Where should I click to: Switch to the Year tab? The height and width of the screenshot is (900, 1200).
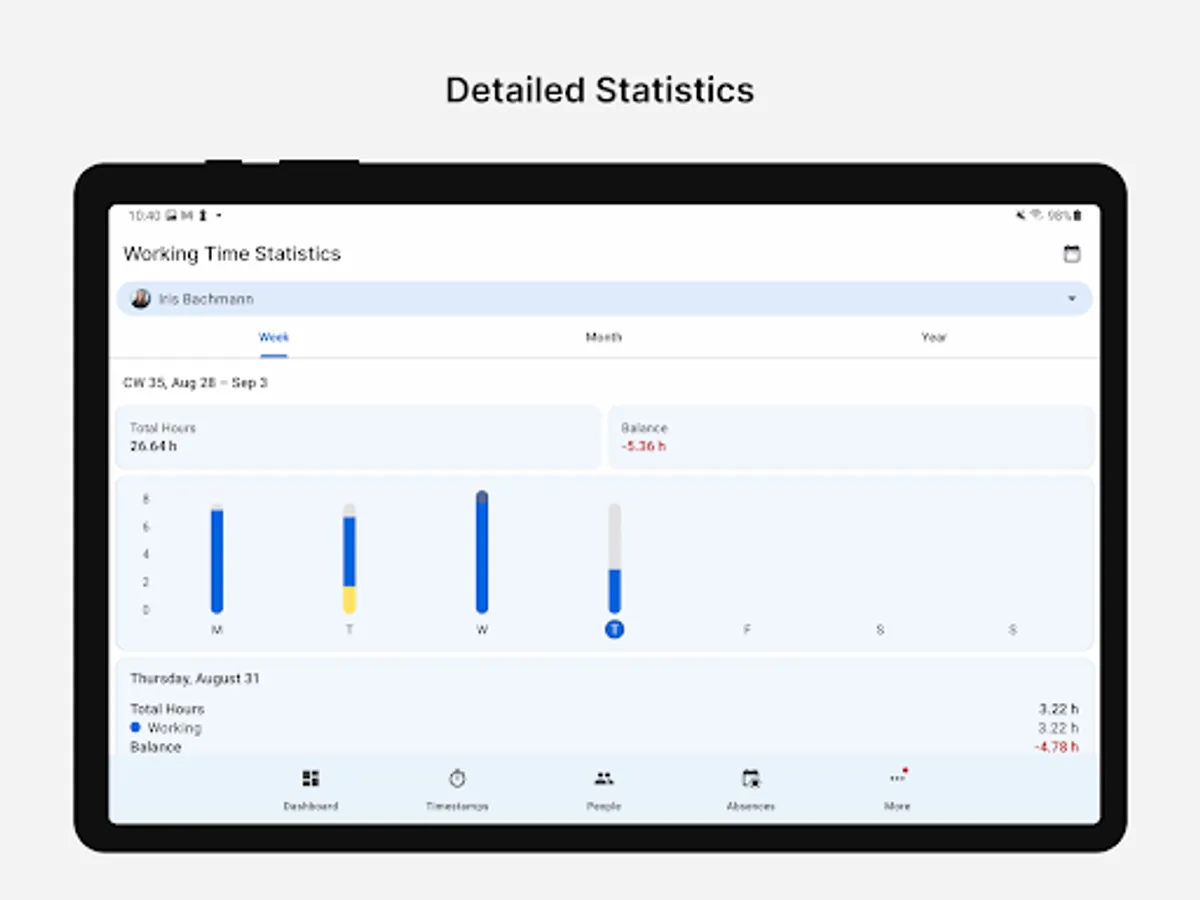pos(934,337)
